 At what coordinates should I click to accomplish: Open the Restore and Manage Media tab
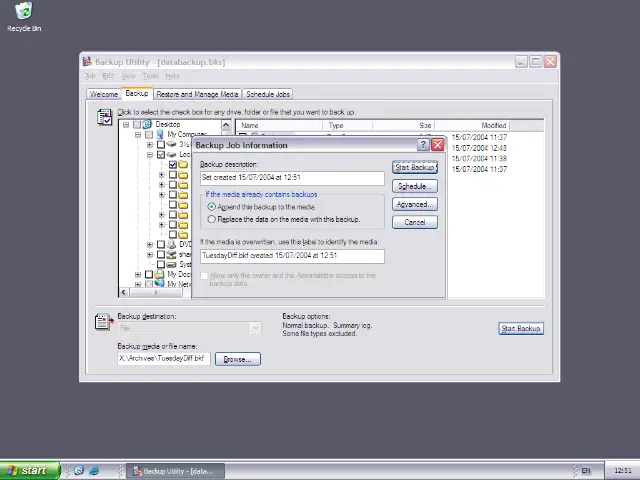click(197, 94)
